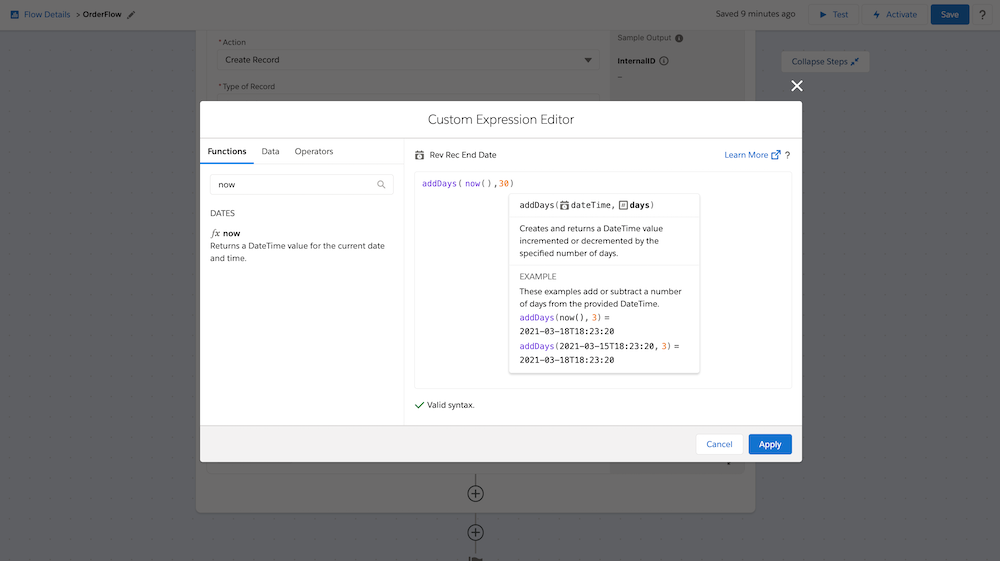This screenshot has height=561, width=1000.
Task: Go back to Flow Details
Action: tap(47, 14)
